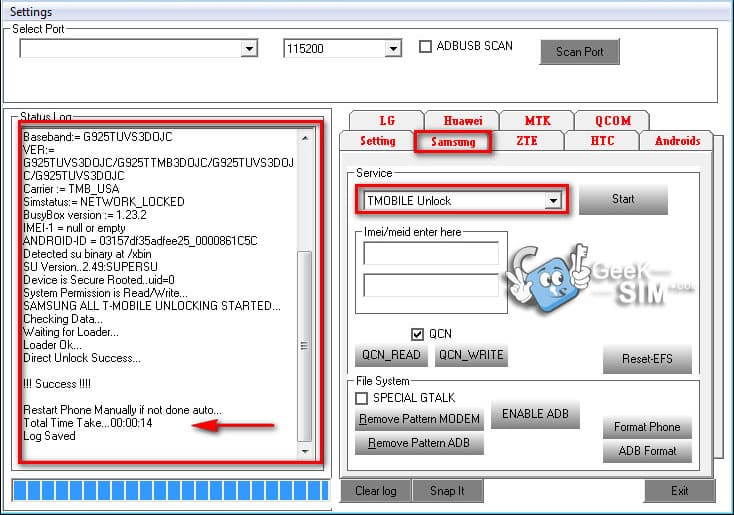This screenshot has width=734, height=515.
Task: Click Remove Pattern MODEM button
Action: pyautogui.click(x=420, y=419)
